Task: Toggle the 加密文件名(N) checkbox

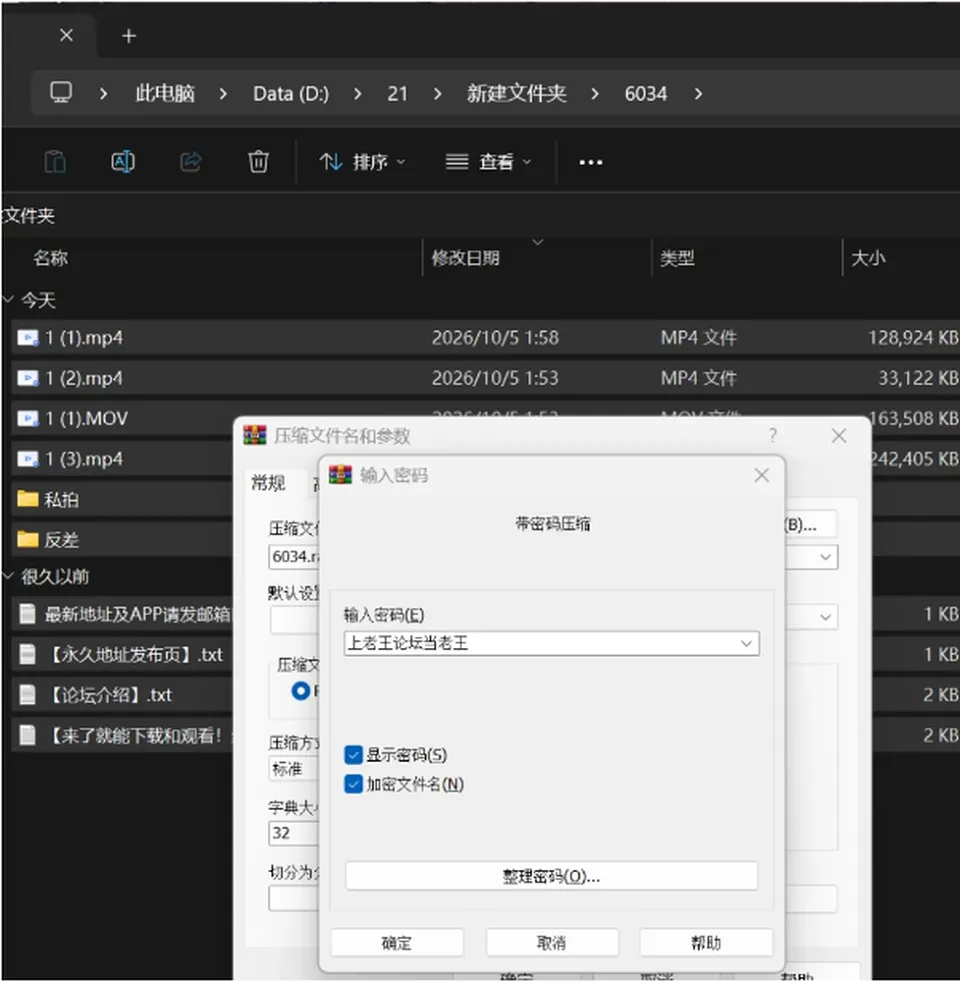Action: pyautogui.click(x=353, y=784)
